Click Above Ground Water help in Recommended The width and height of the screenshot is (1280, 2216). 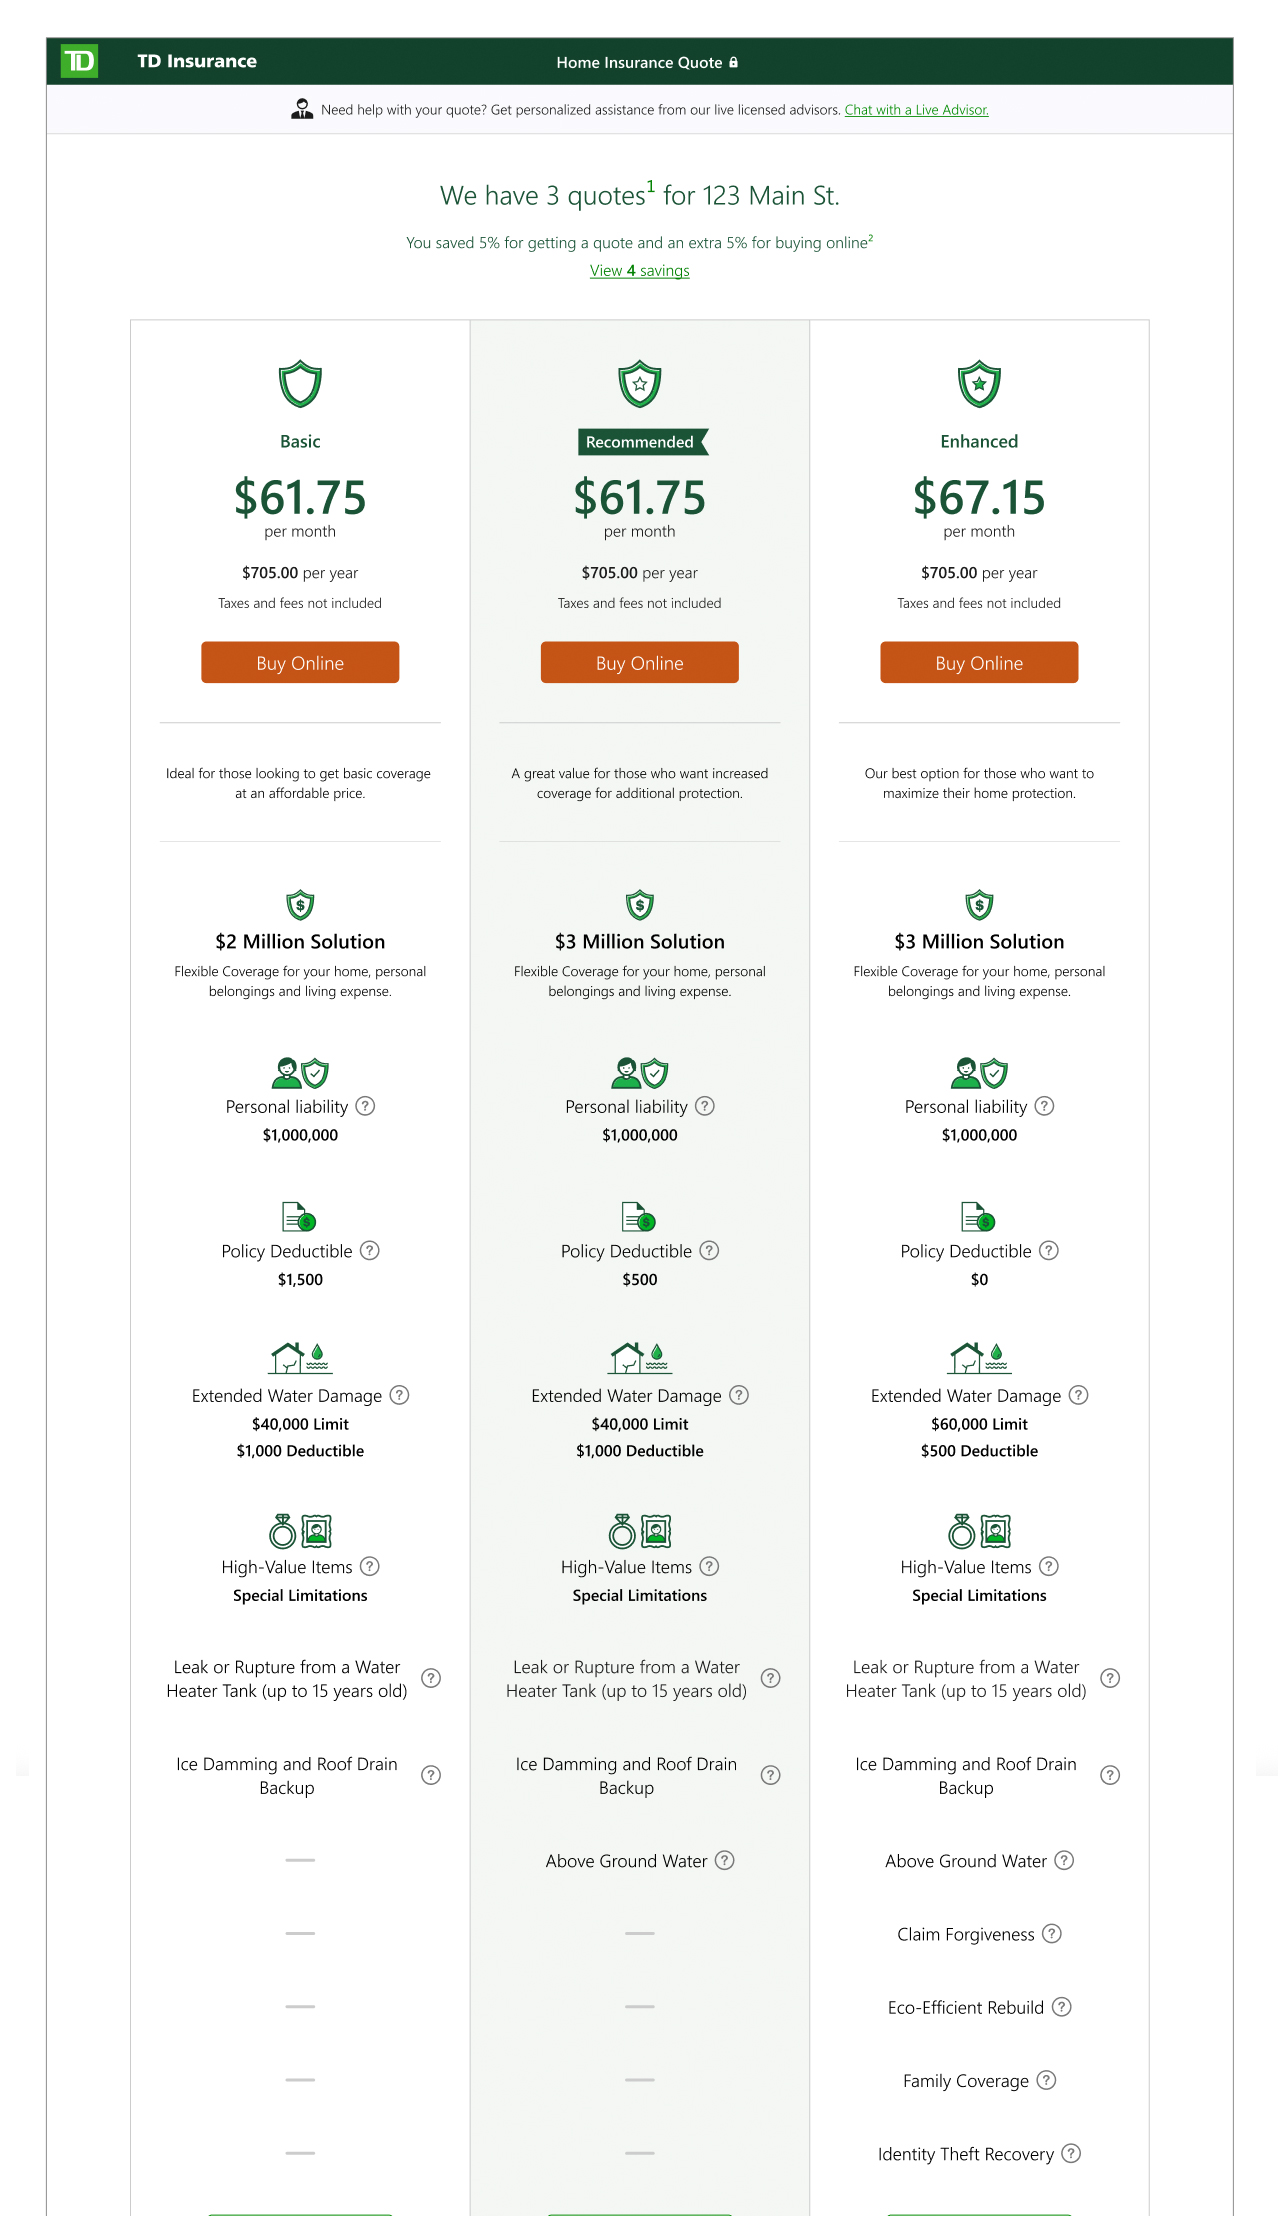click(x=725, y=1860)
